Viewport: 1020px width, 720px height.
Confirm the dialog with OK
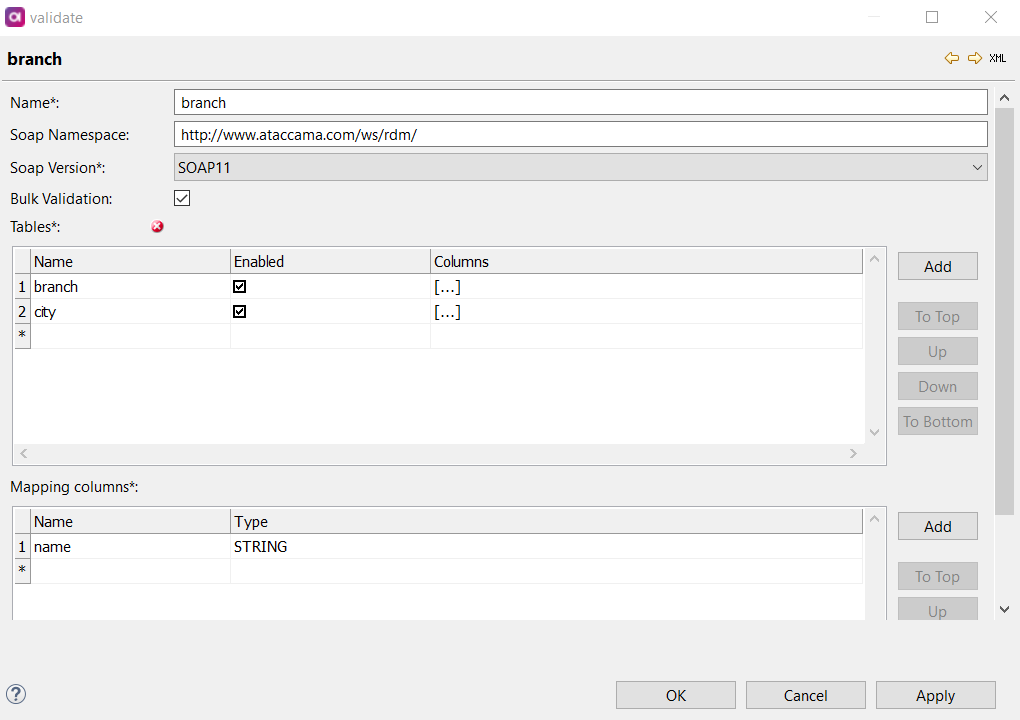(x=675, y=695)
